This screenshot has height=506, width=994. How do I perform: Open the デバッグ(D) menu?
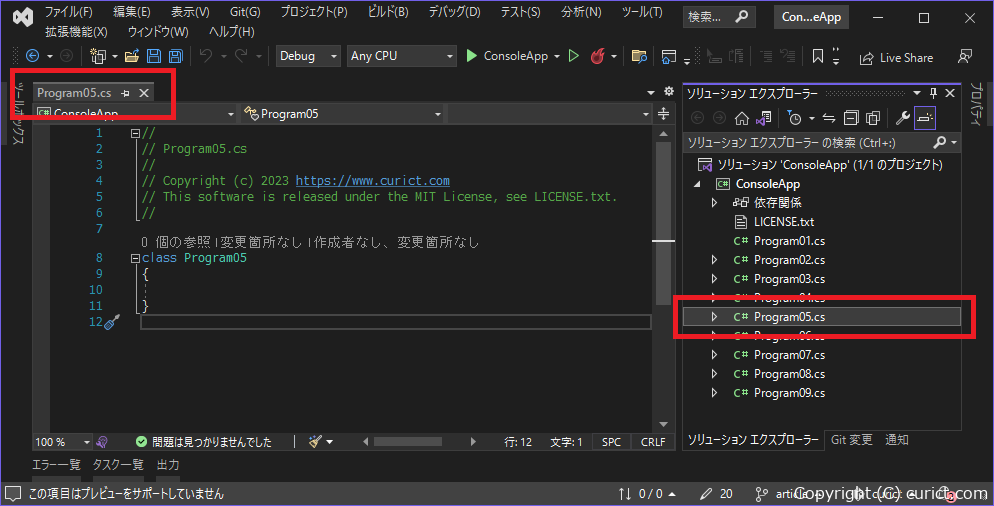[x=455, y=12]
